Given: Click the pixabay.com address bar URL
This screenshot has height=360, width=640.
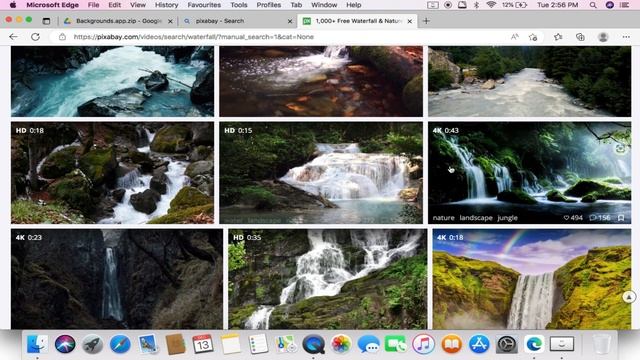Looking at the screenshot, I should coord(193,37).
